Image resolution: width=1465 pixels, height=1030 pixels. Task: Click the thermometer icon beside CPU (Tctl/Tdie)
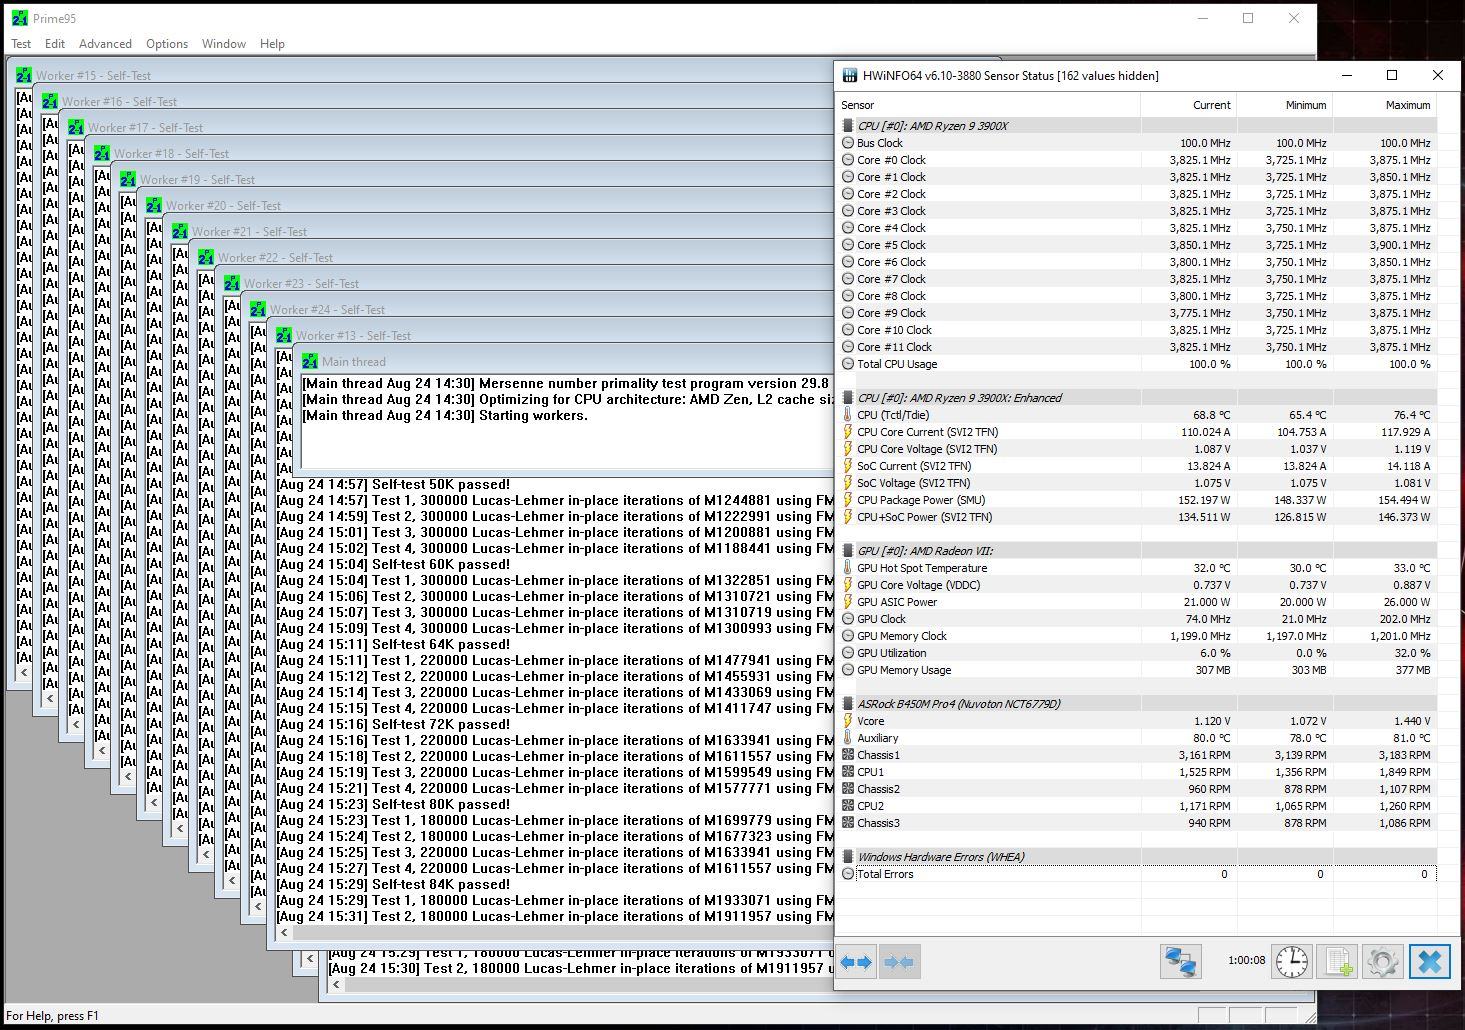tap(848, 415)
